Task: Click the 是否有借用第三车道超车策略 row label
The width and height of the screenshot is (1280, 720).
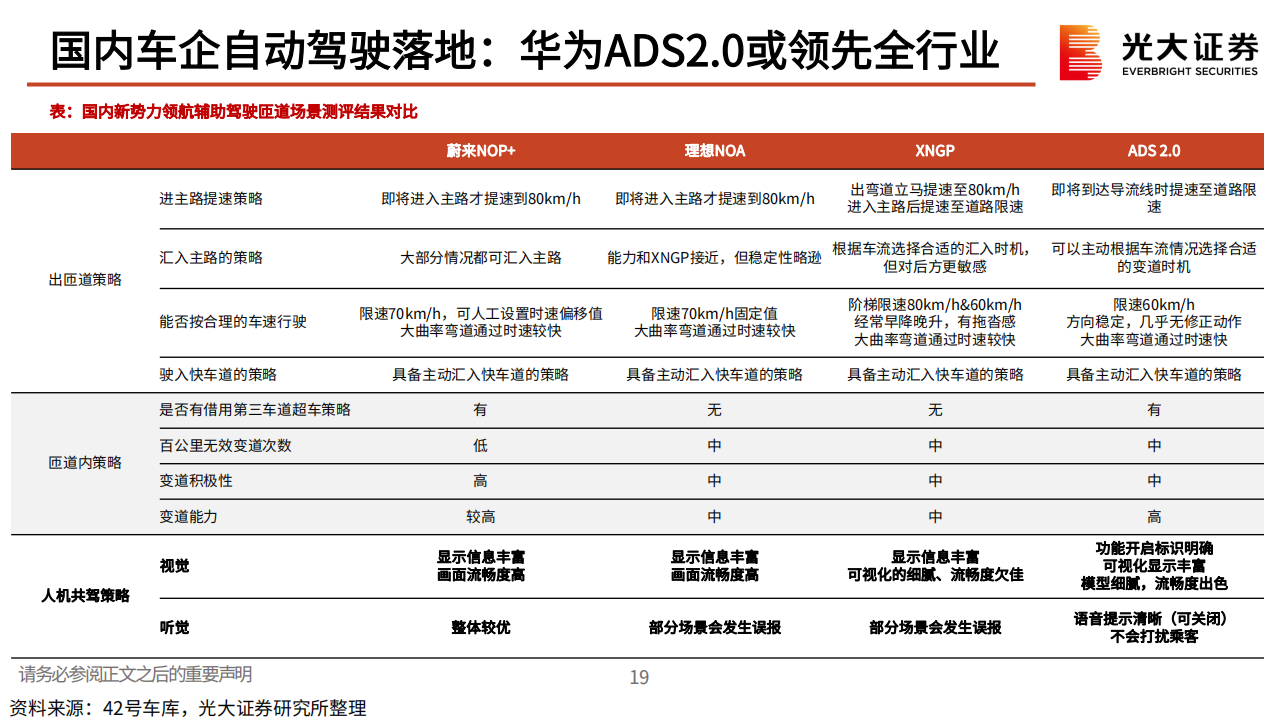Action: point(255,410)
